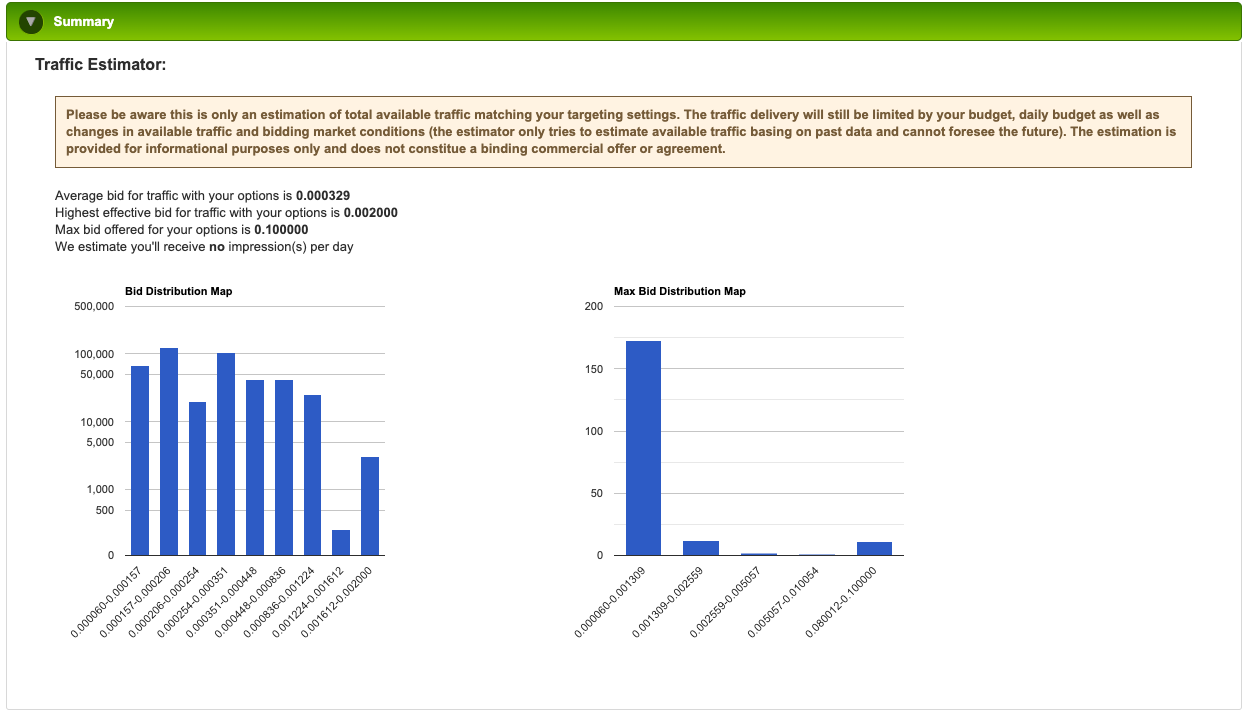1247x713 pixels.
Task: Click the Traffic Estimator heading
Action: tap(99, 64)
